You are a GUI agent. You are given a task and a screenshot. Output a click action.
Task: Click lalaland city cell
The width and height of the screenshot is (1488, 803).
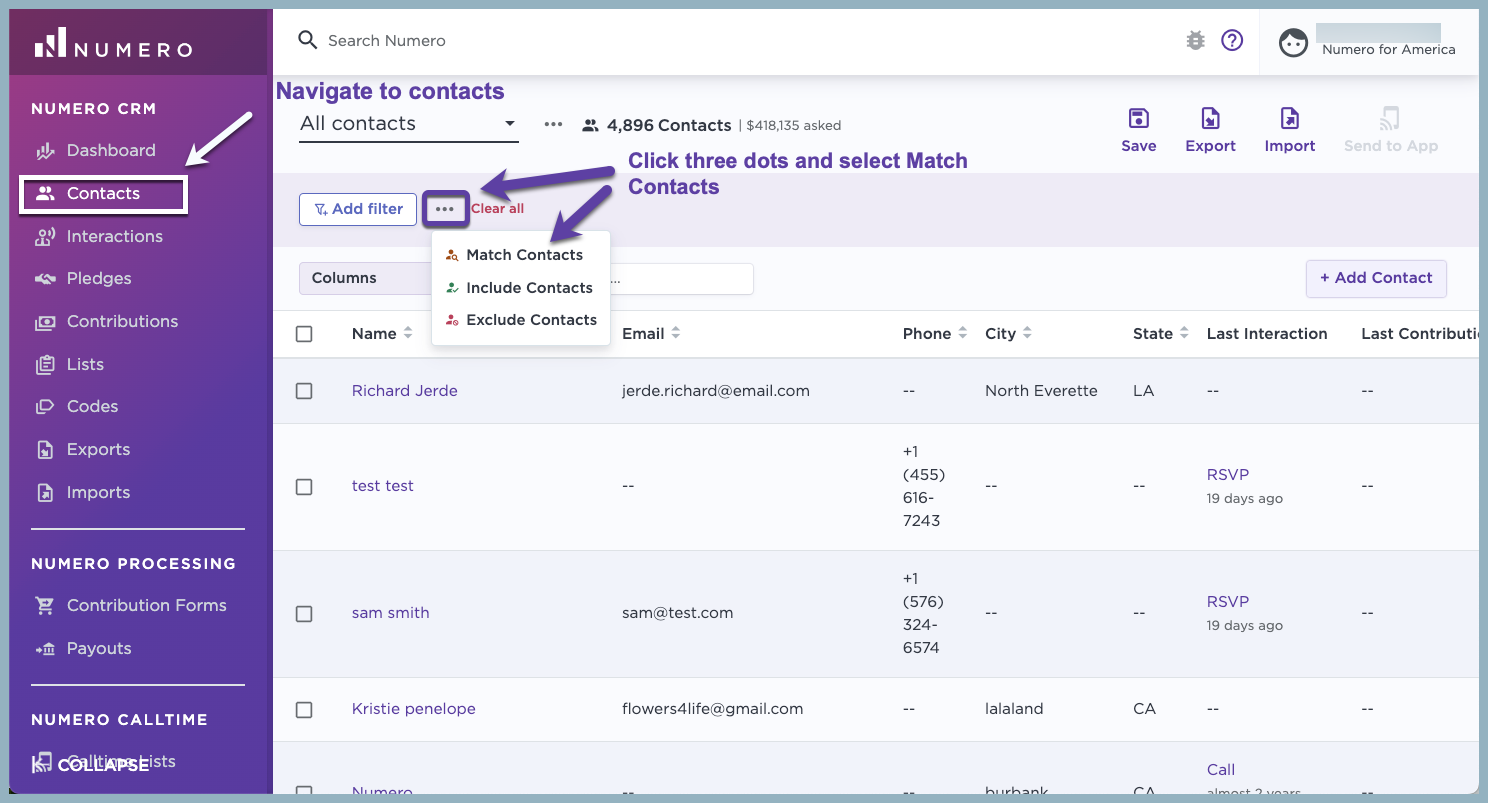[1014, 709]
